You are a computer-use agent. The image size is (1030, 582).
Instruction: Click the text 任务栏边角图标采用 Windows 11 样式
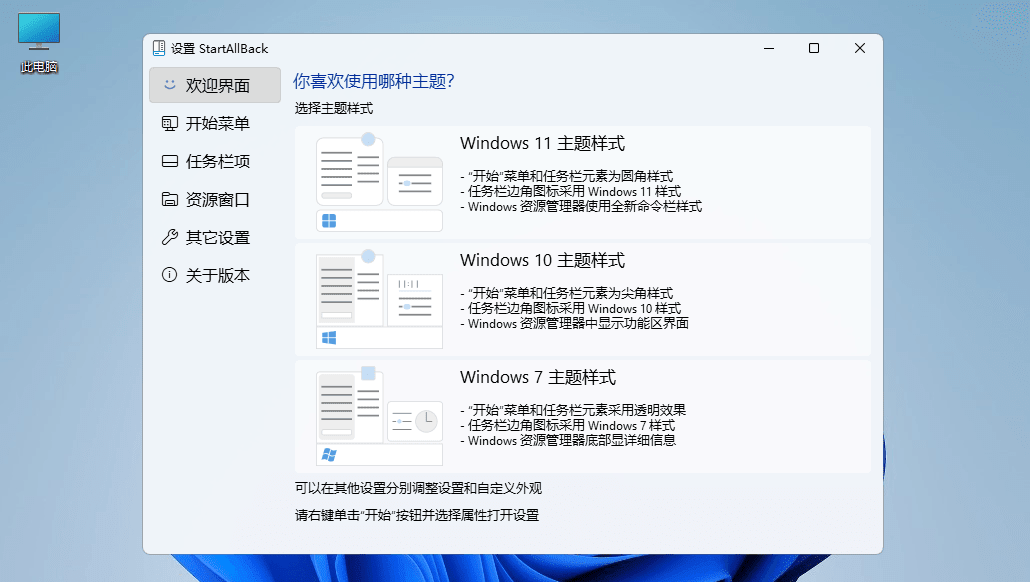(574, 191)
